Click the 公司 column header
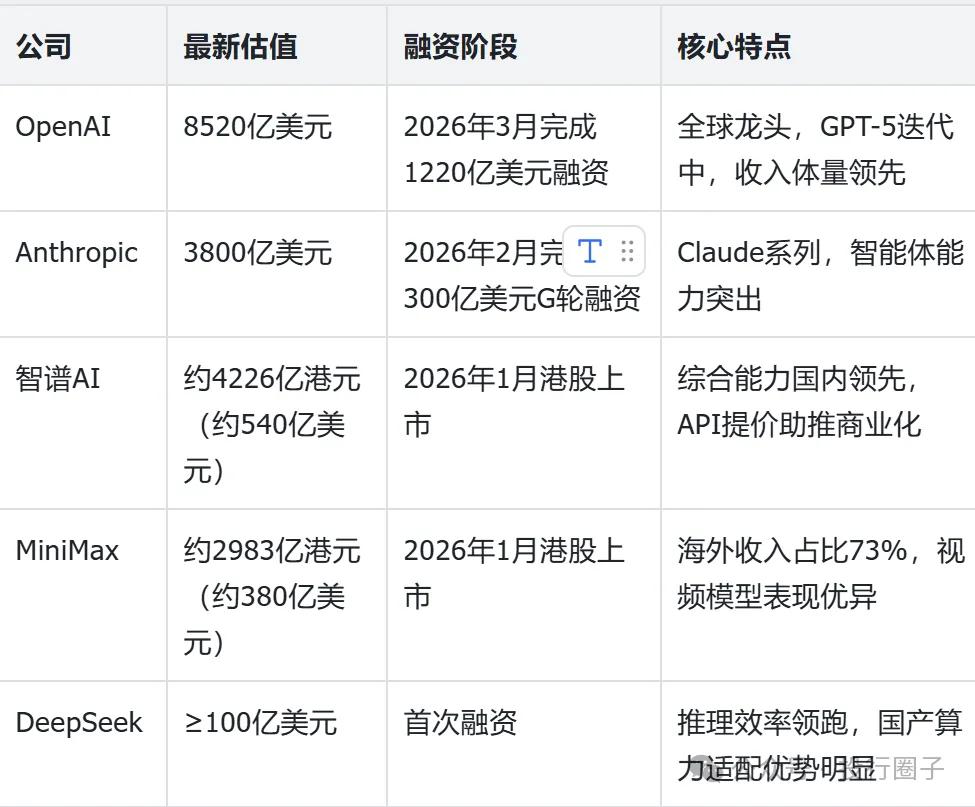This screenshot has height=807, width=975. point(42,46)
